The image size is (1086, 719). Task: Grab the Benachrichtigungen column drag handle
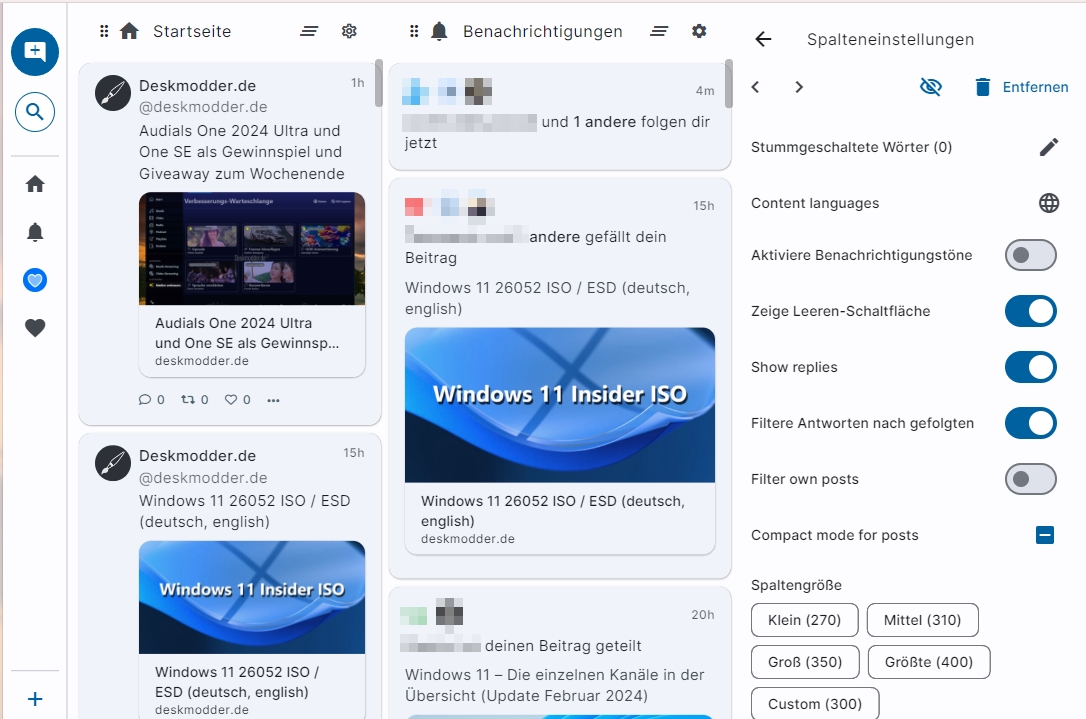(414, 31)
